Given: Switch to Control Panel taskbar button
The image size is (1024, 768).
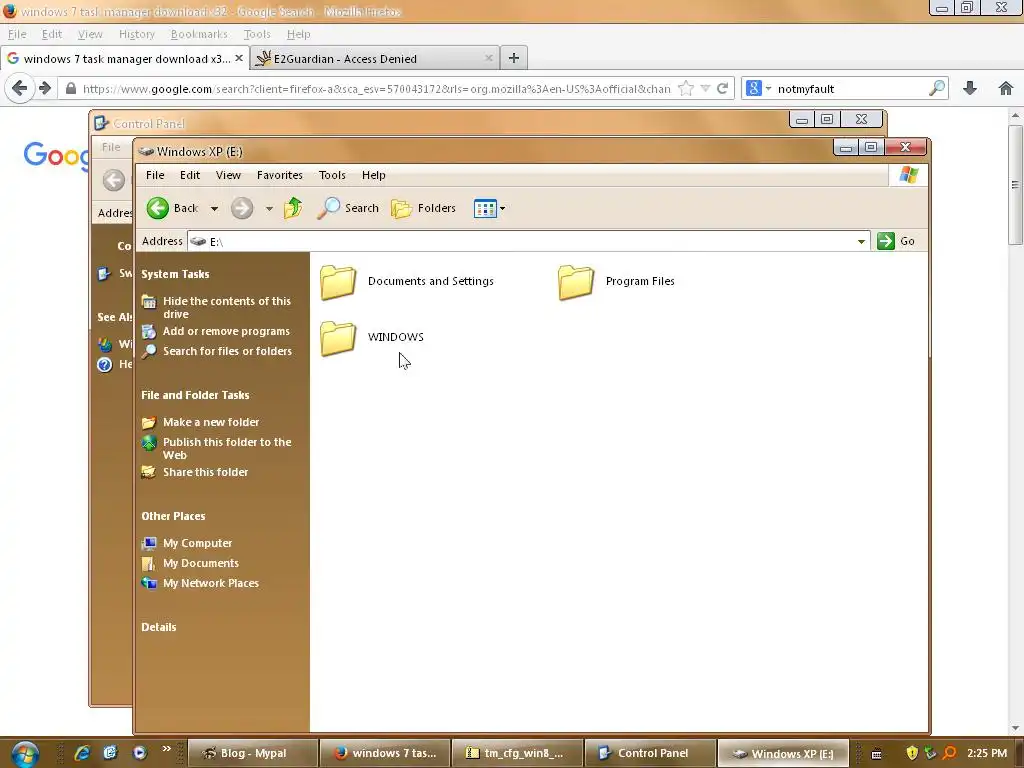Looking at the screenshot, I should [x=649, y=753].
